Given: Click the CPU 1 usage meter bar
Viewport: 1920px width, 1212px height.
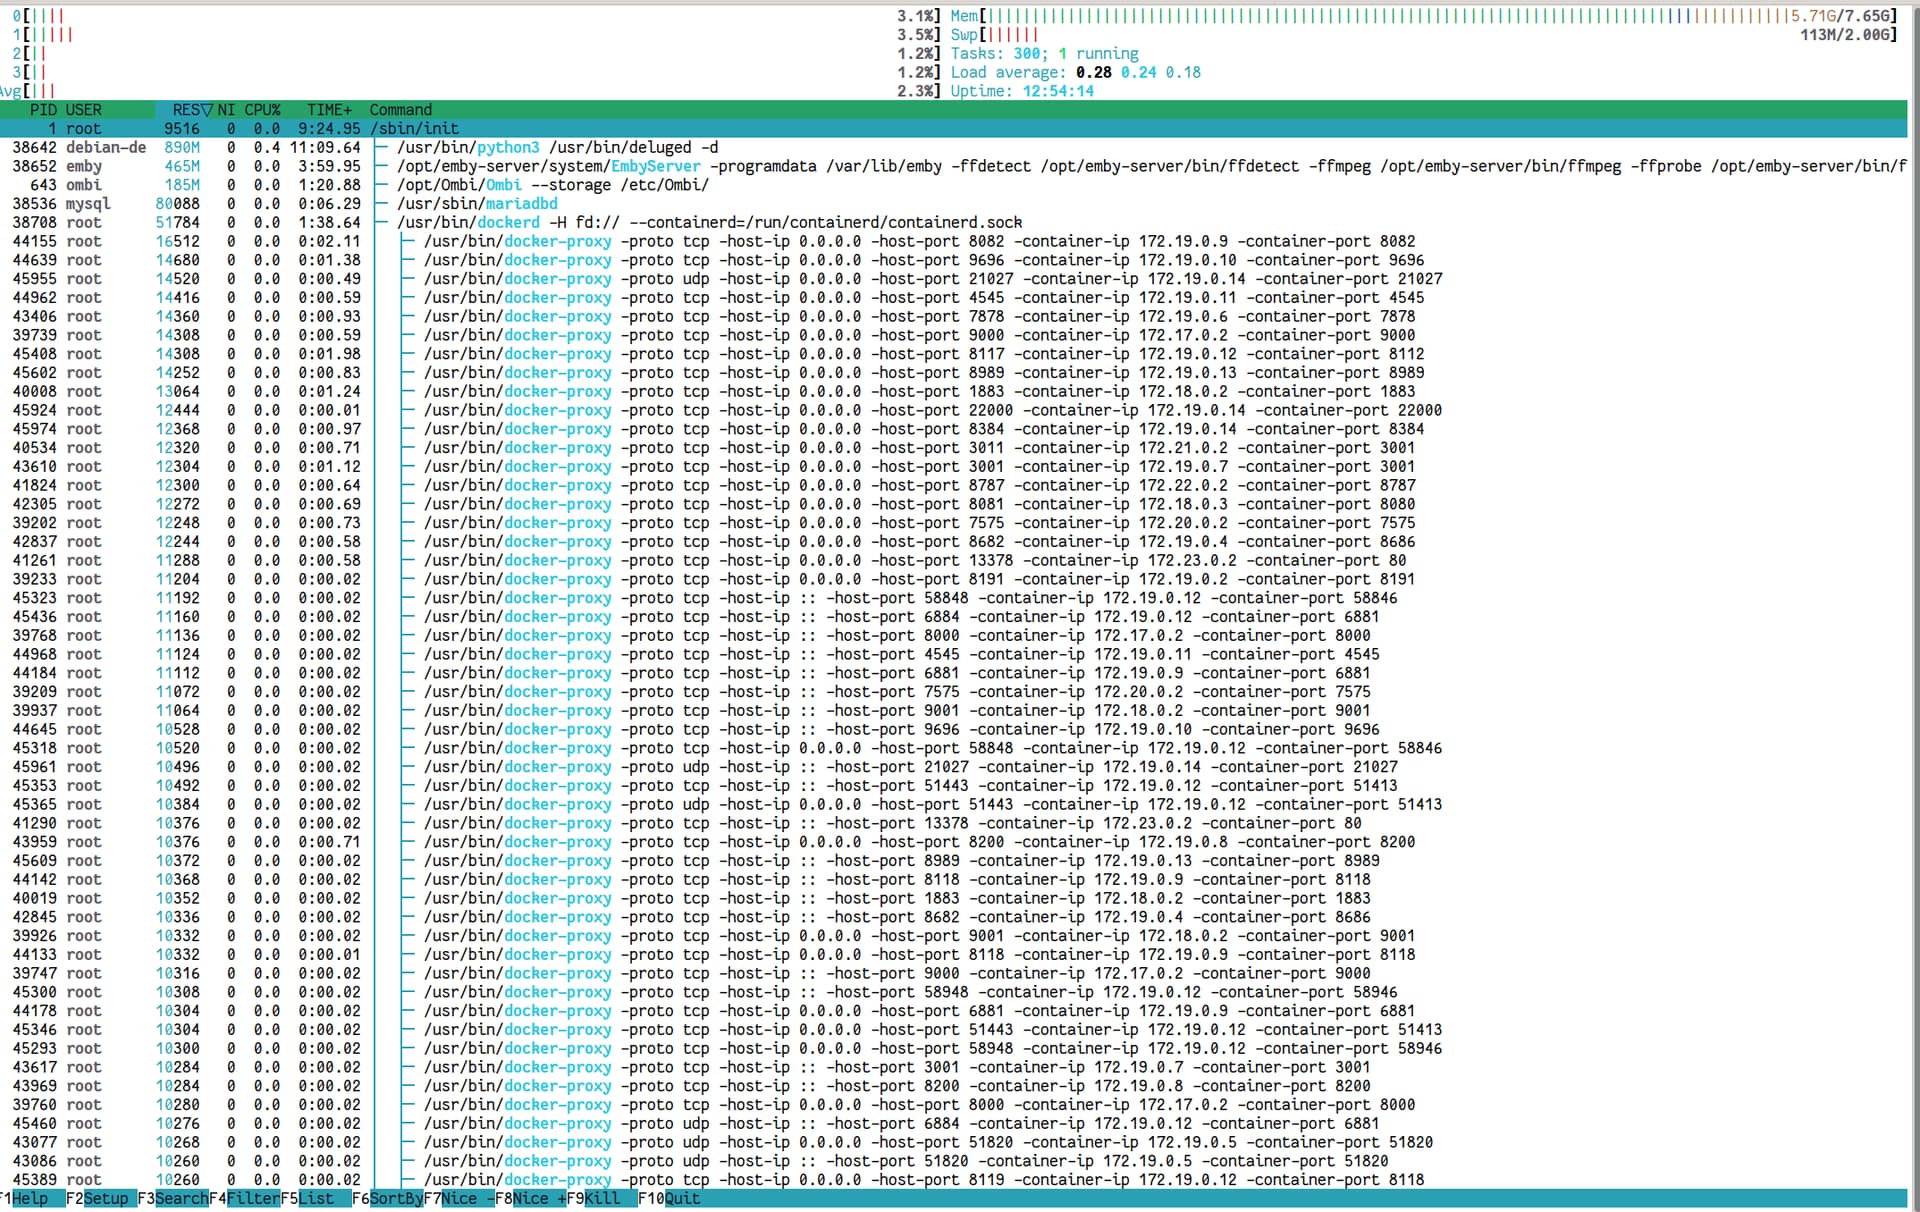Looking at the screenshot, I should pos(478,35).
